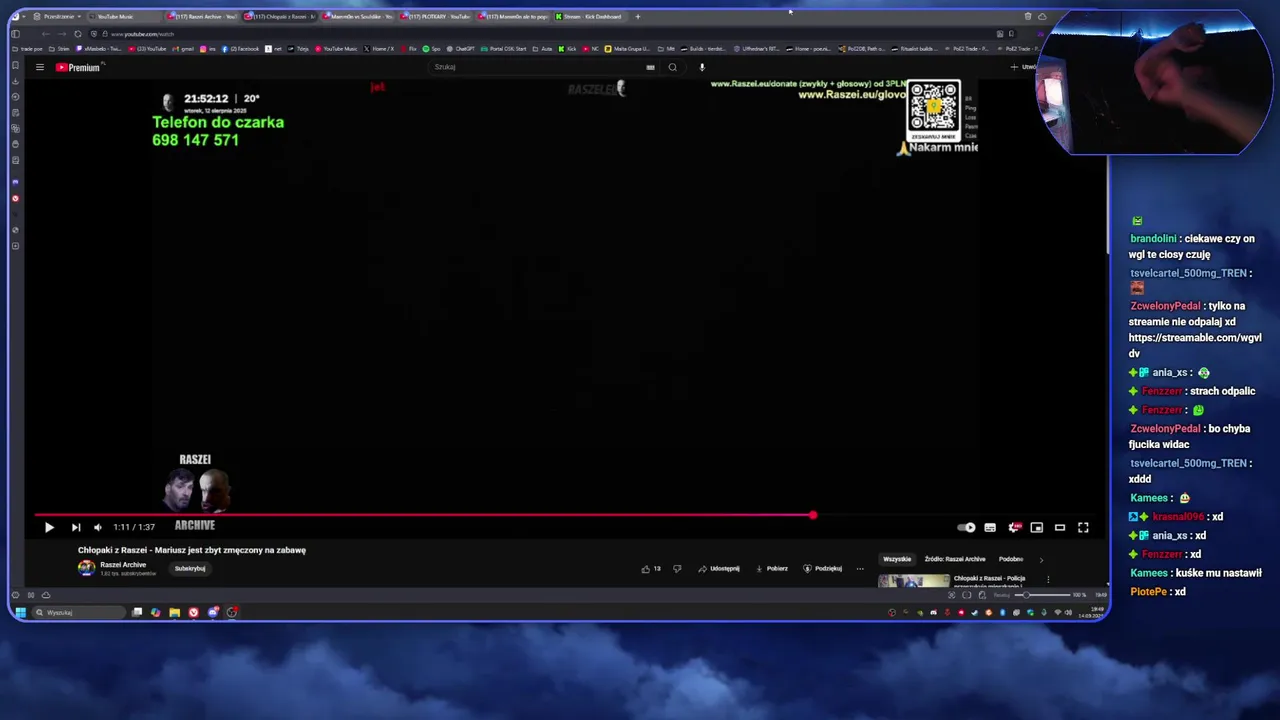
Task: Enter fullscreen mode
Action: click(1083, 527)
